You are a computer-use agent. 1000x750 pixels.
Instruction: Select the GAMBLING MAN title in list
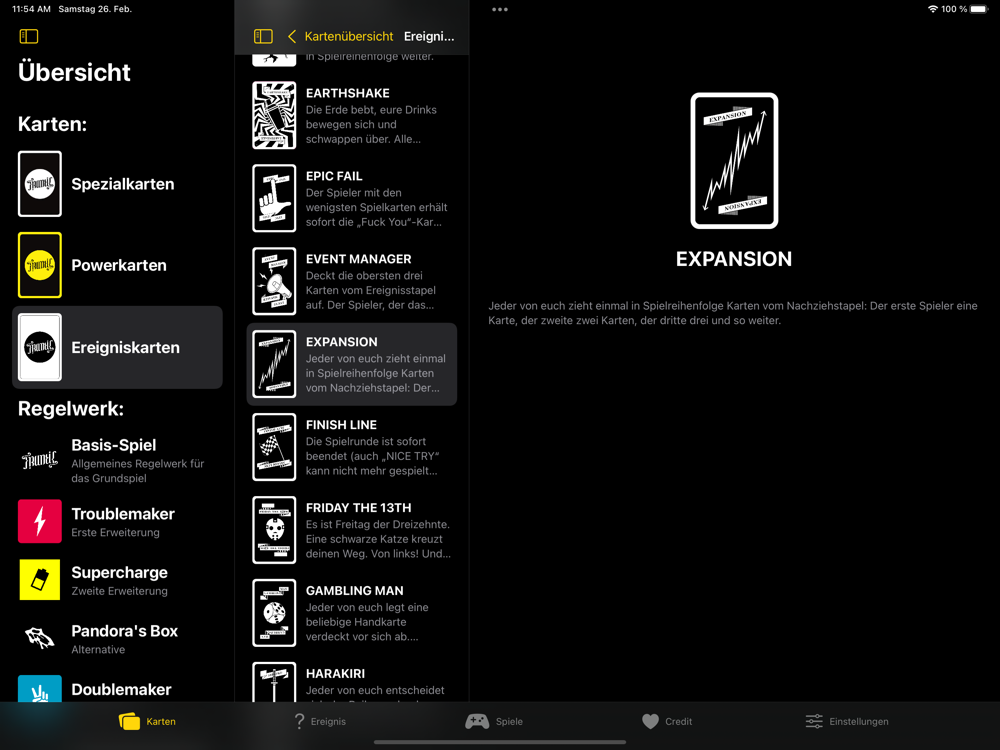point(355,591)
